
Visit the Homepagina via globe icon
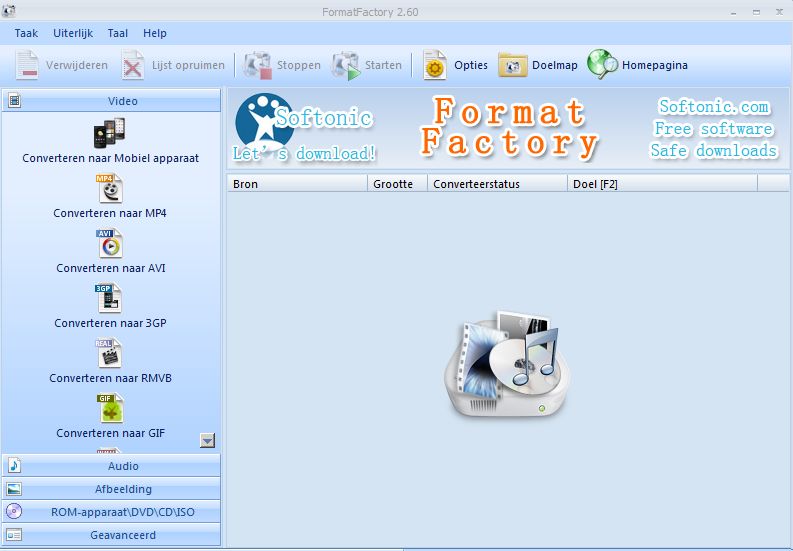click(x=603, y=65)
